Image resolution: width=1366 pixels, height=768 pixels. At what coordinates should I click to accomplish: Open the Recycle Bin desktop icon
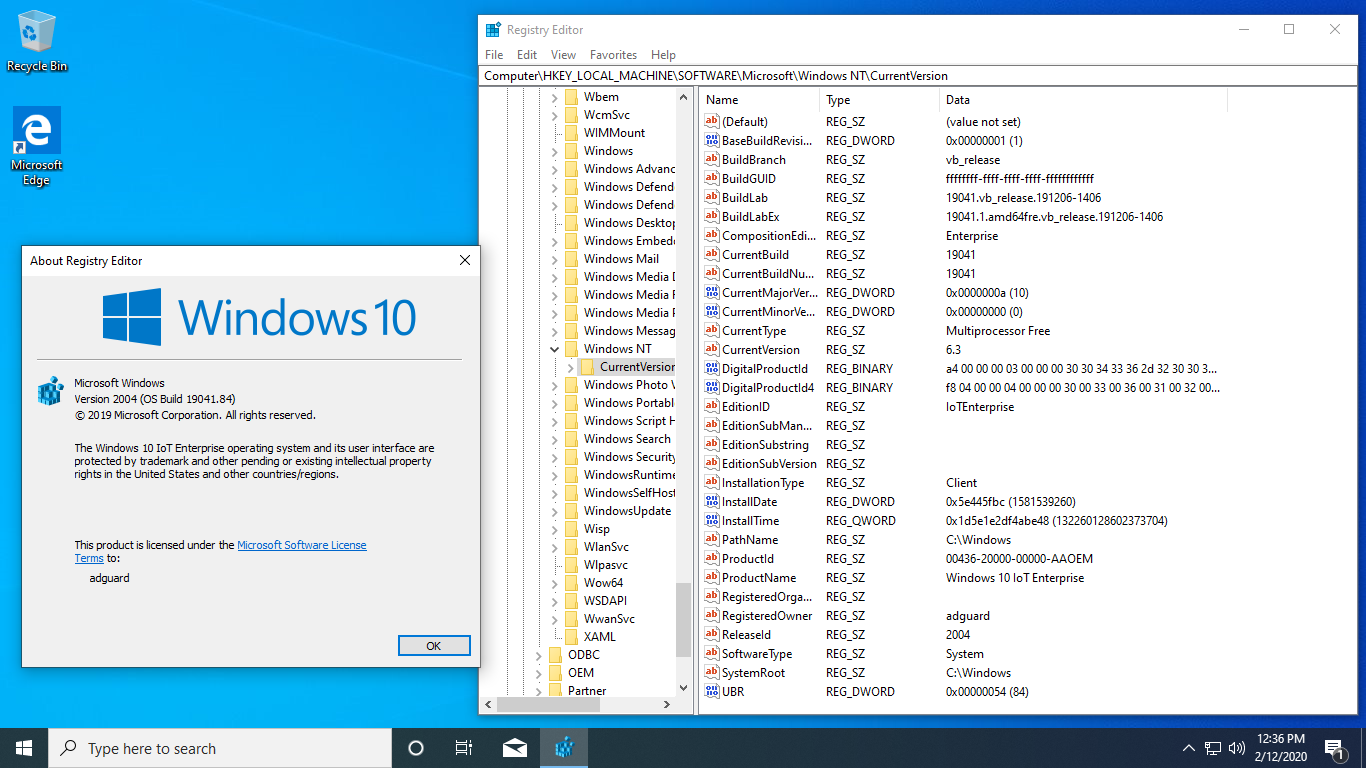coord(37,42)
